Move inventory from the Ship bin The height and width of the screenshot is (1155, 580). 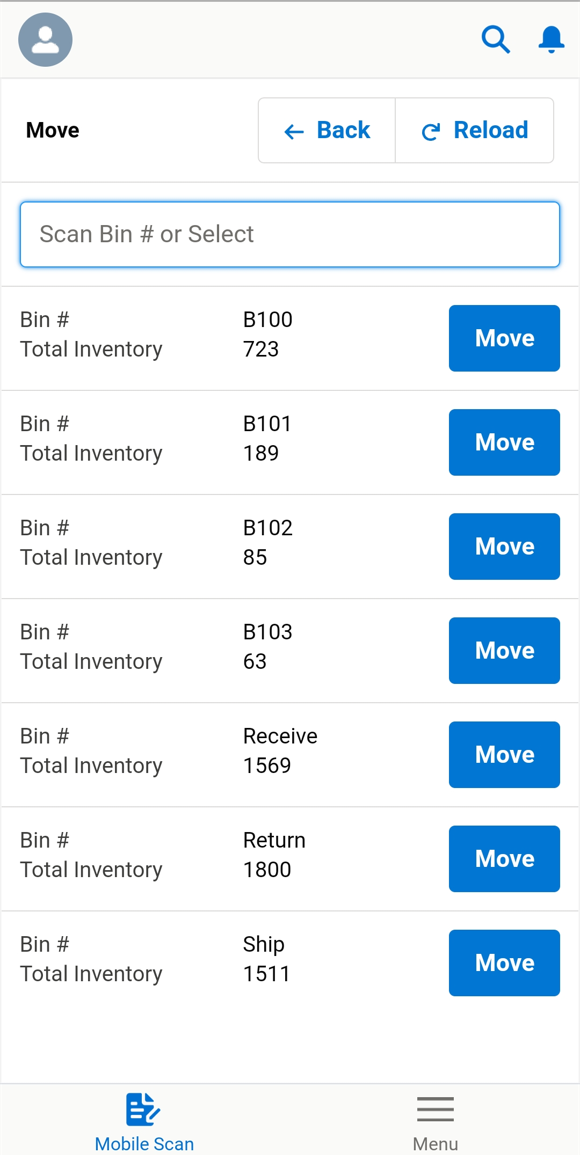tap(504, 962)
